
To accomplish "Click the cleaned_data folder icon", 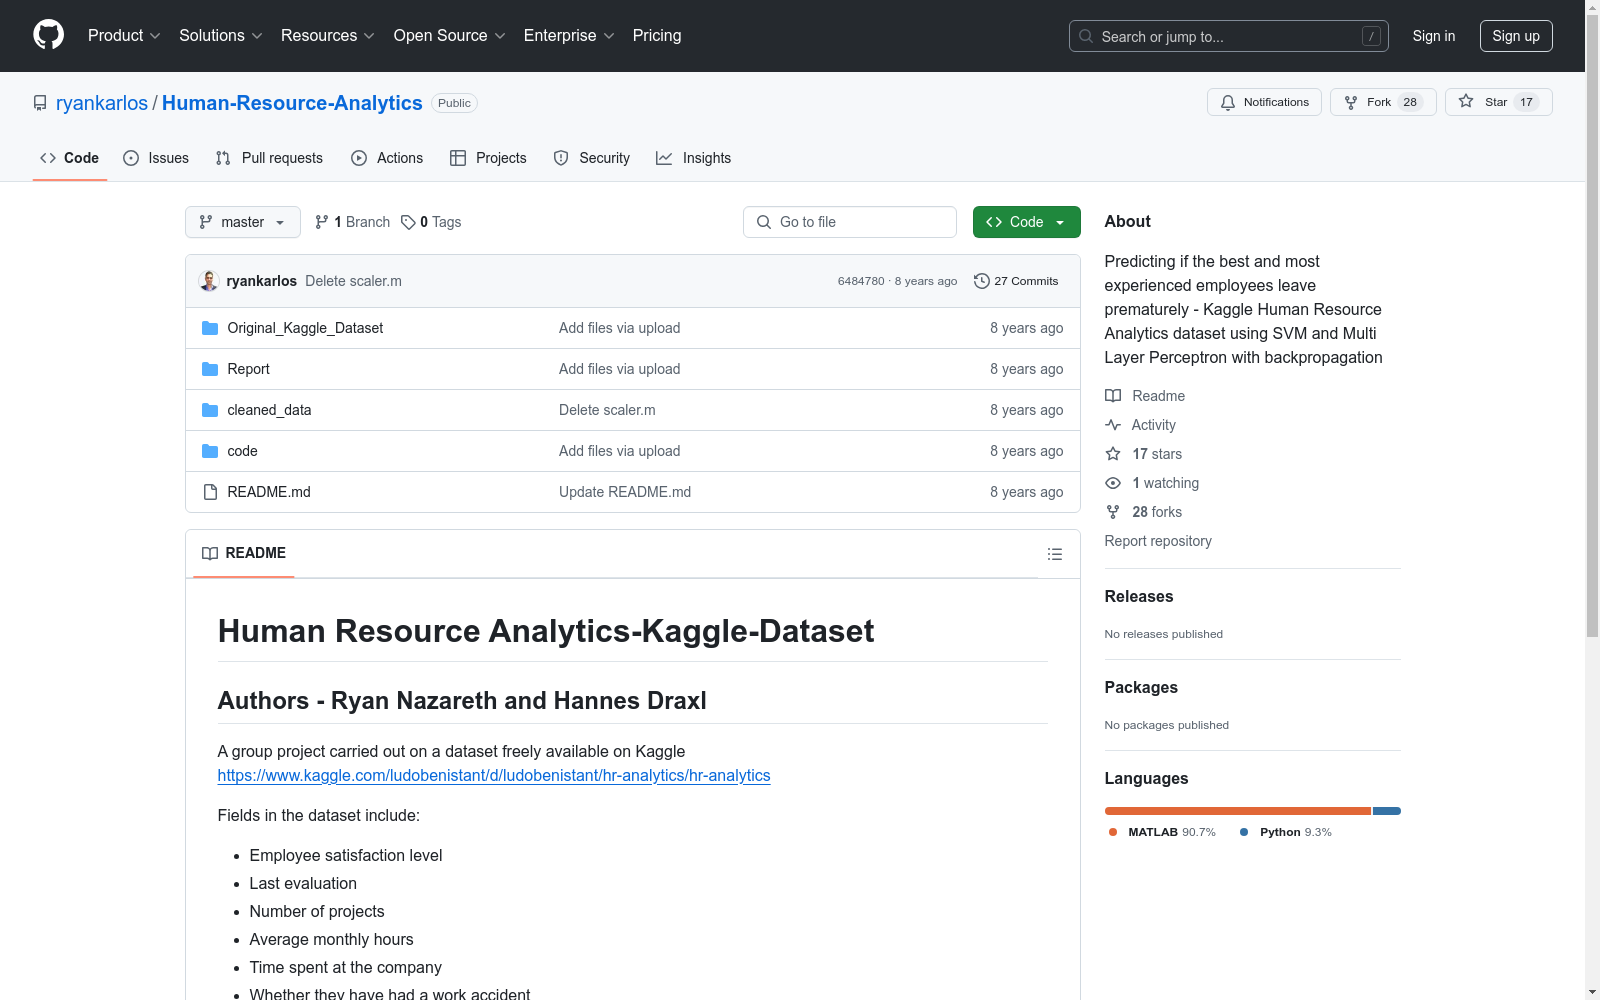I will coord(210,410).
